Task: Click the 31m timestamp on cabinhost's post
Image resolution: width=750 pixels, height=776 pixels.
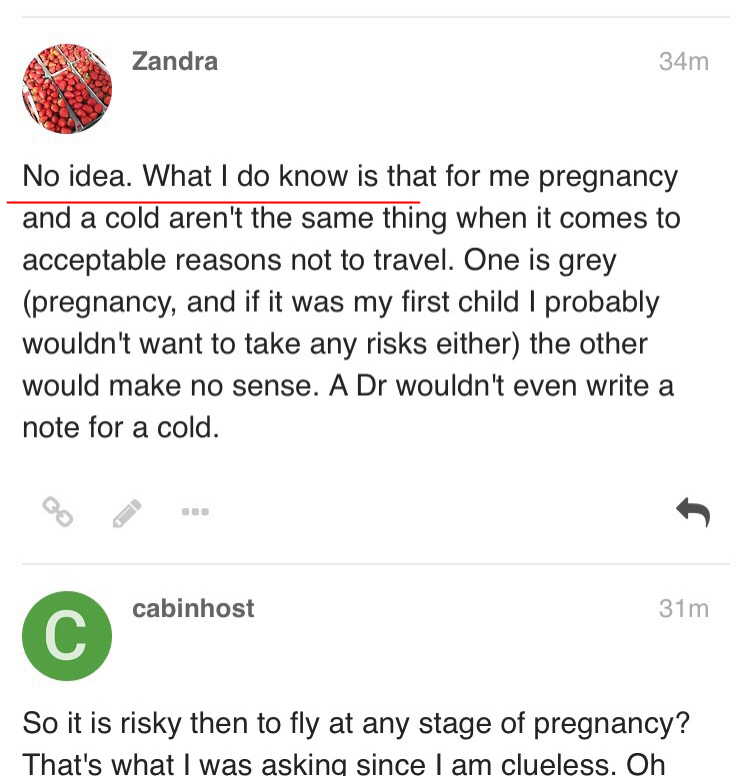Action: (x=684, y=608)
